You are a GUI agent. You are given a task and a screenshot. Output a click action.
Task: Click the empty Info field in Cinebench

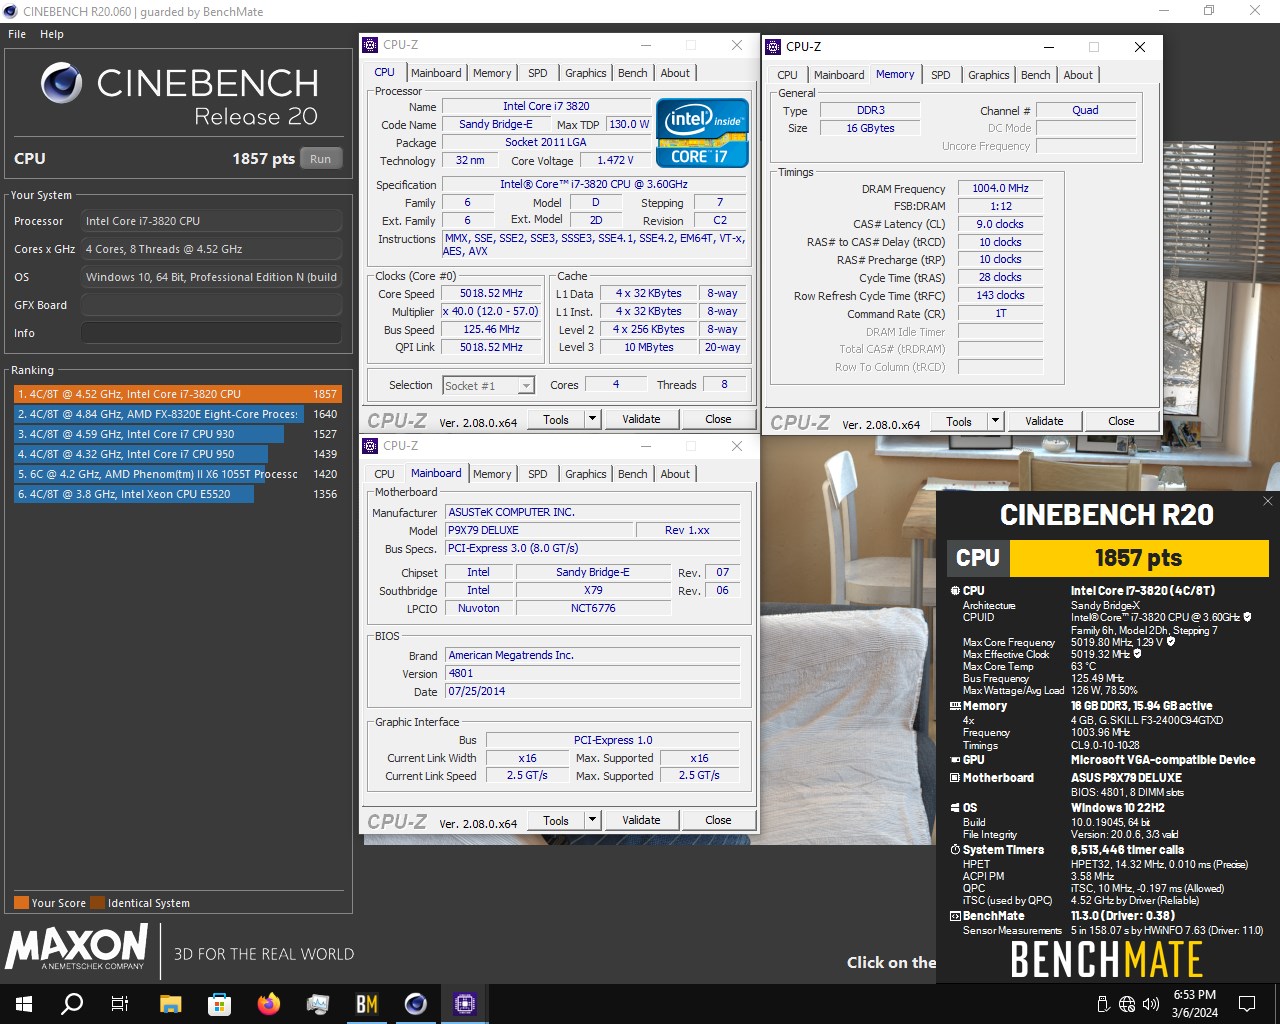pyautogui.click(x=211, y=333)
